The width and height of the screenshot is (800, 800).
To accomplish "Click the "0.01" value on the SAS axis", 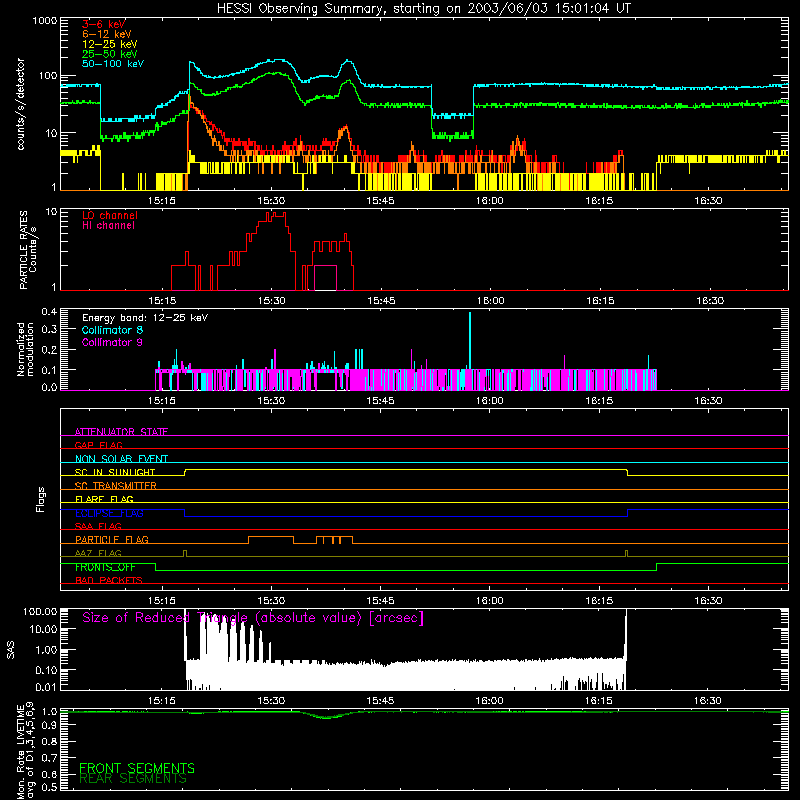I will (x=46, y=687).
